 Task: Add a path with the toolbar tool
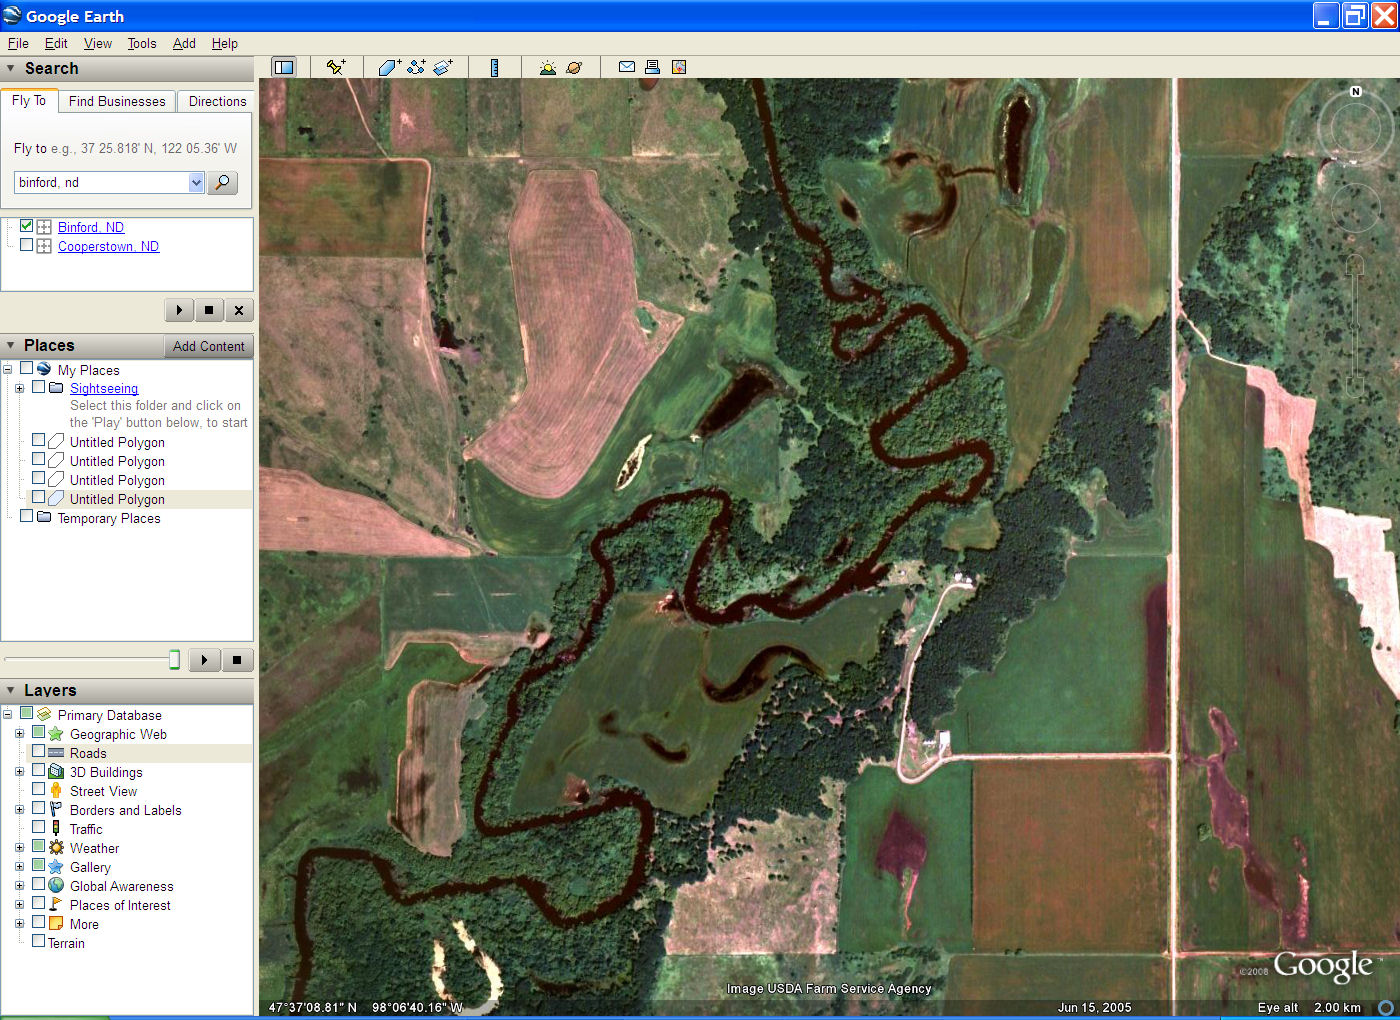point(416,67)
